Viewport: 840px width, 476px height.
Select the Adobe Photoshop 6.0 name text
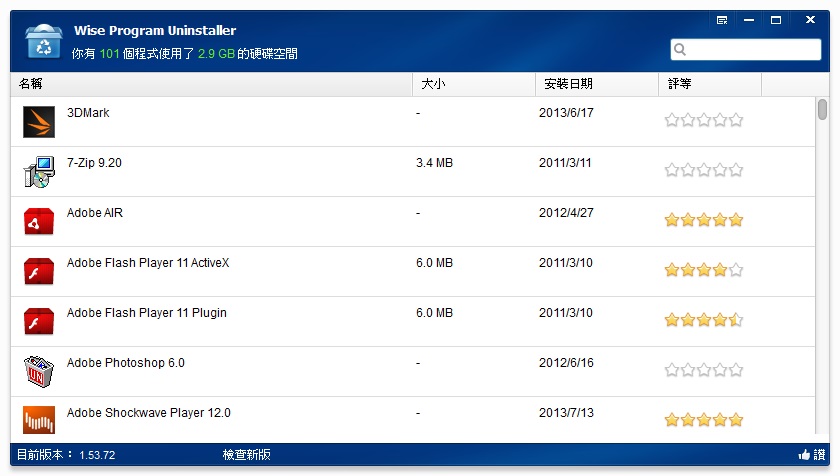click(126, 362)
